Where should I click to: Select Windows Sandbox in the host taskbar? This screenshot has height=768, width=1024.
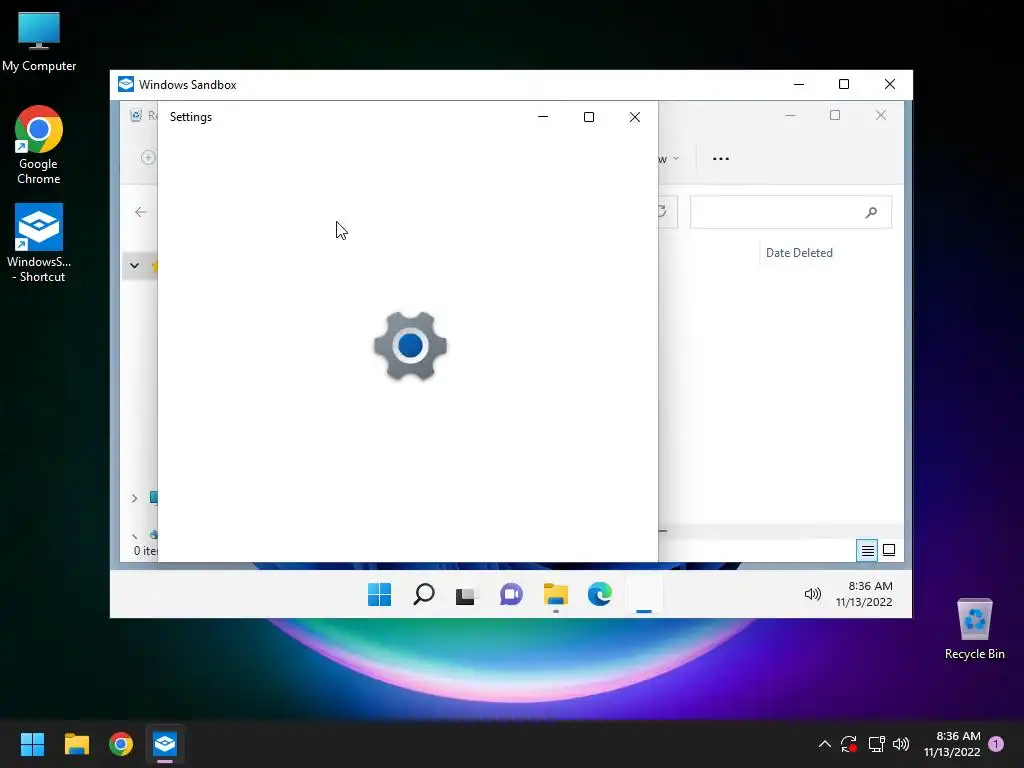click(165, 744)
